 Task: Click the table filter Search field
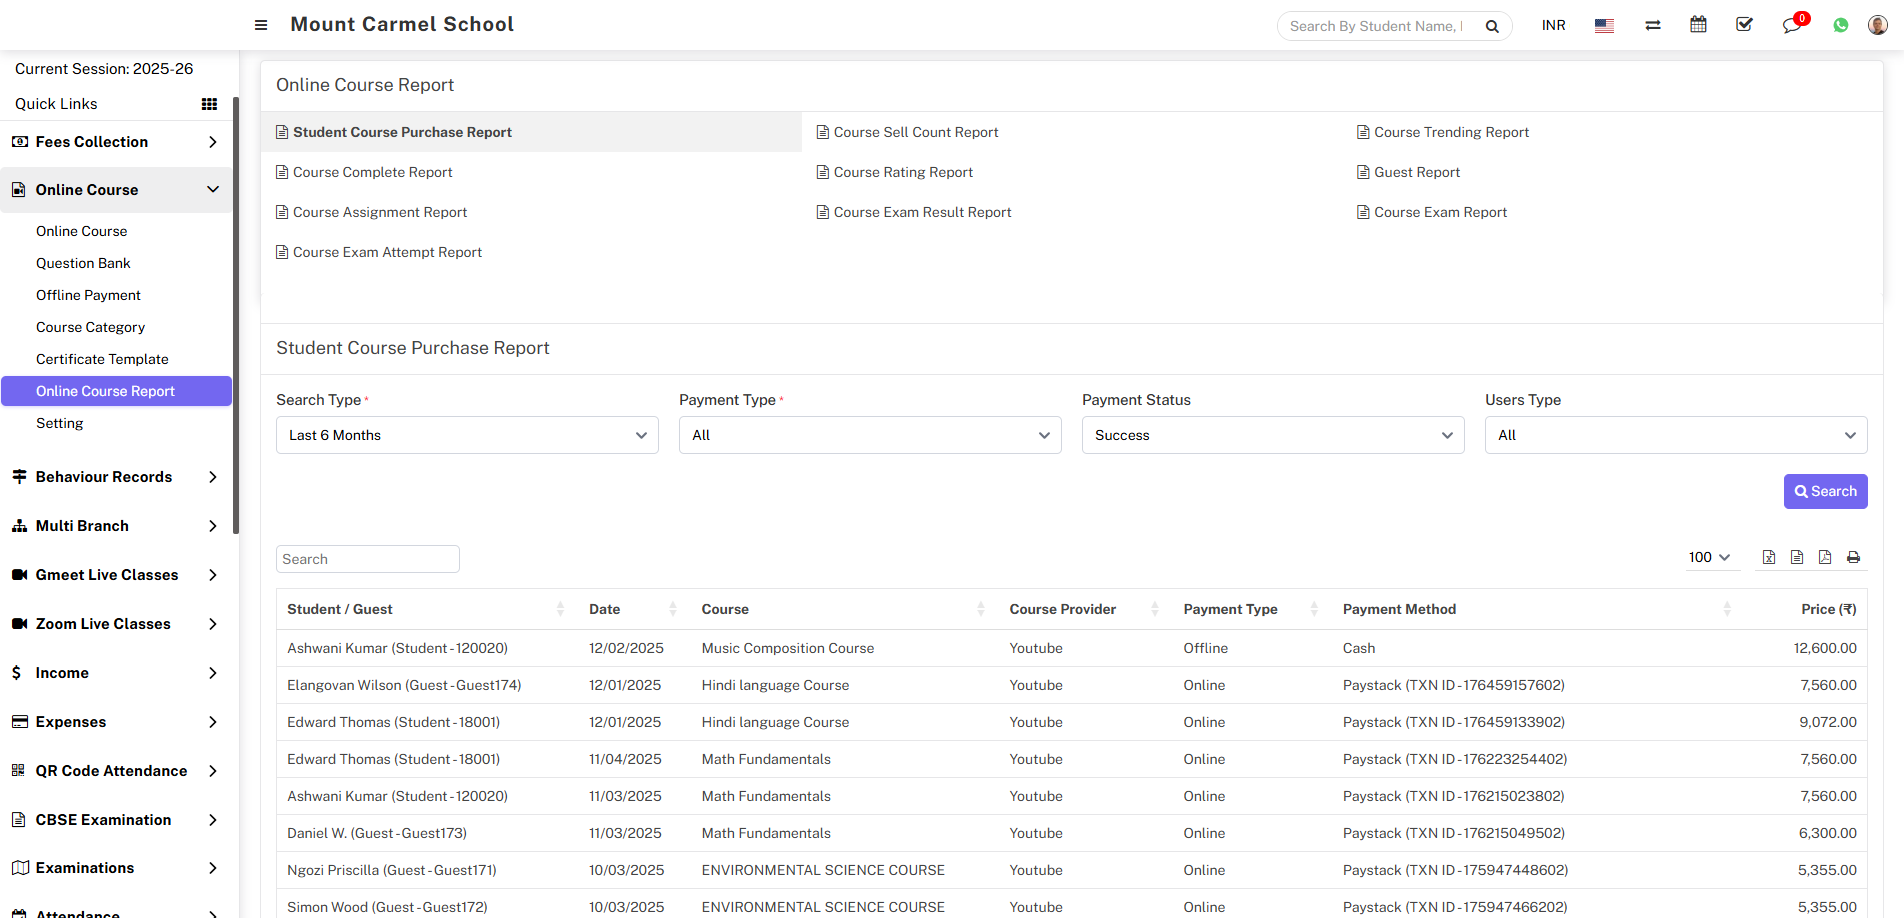point(367,559)
